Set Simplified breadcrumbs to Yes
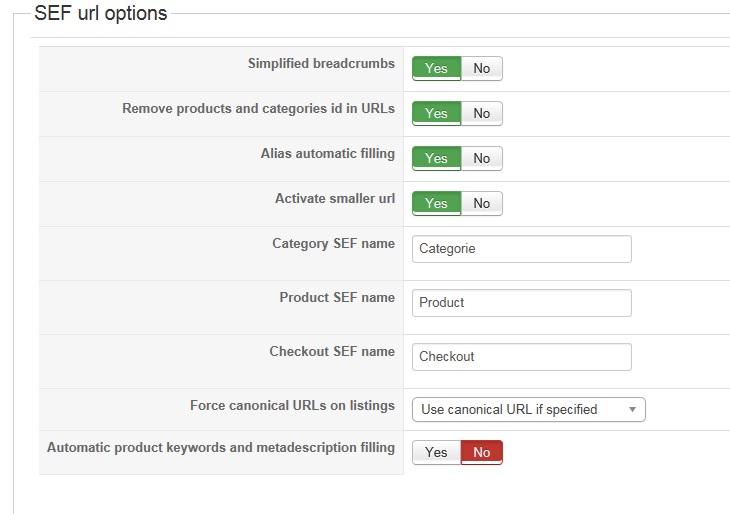The width and height of the screenshot is (730, 514). 436,68
